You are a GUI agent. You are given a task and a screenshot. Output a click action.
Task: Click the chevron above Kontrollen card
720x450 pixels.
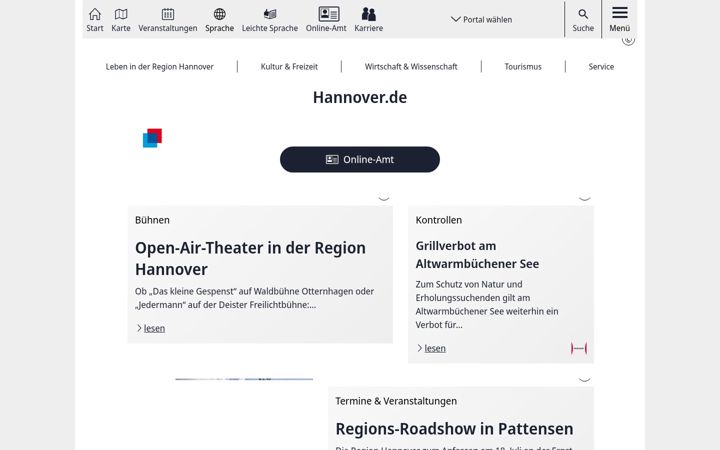point(585,198)
